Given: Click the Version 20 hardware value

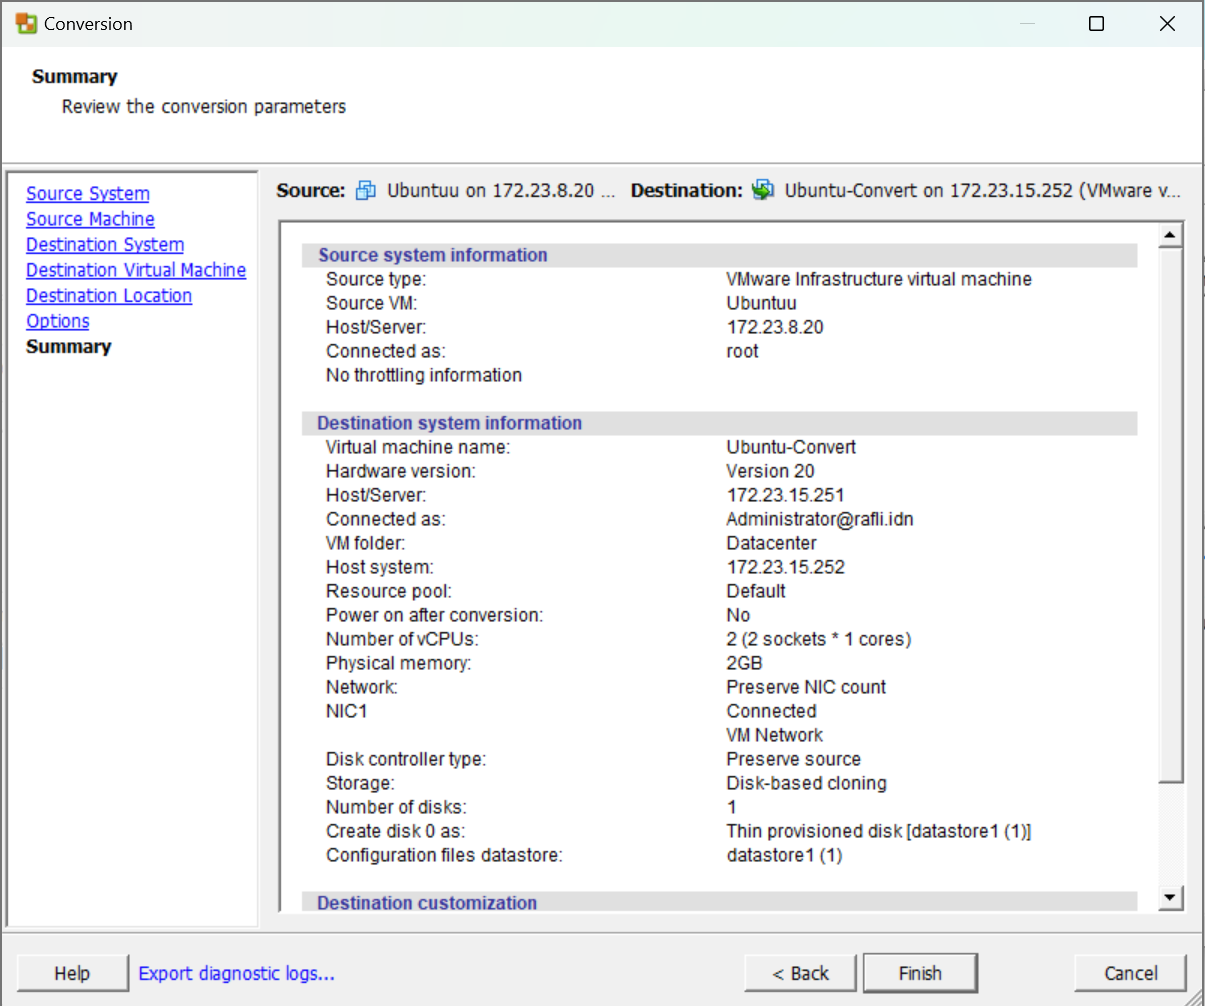Looking at the screenshot, I should click(x=770, y=471).
